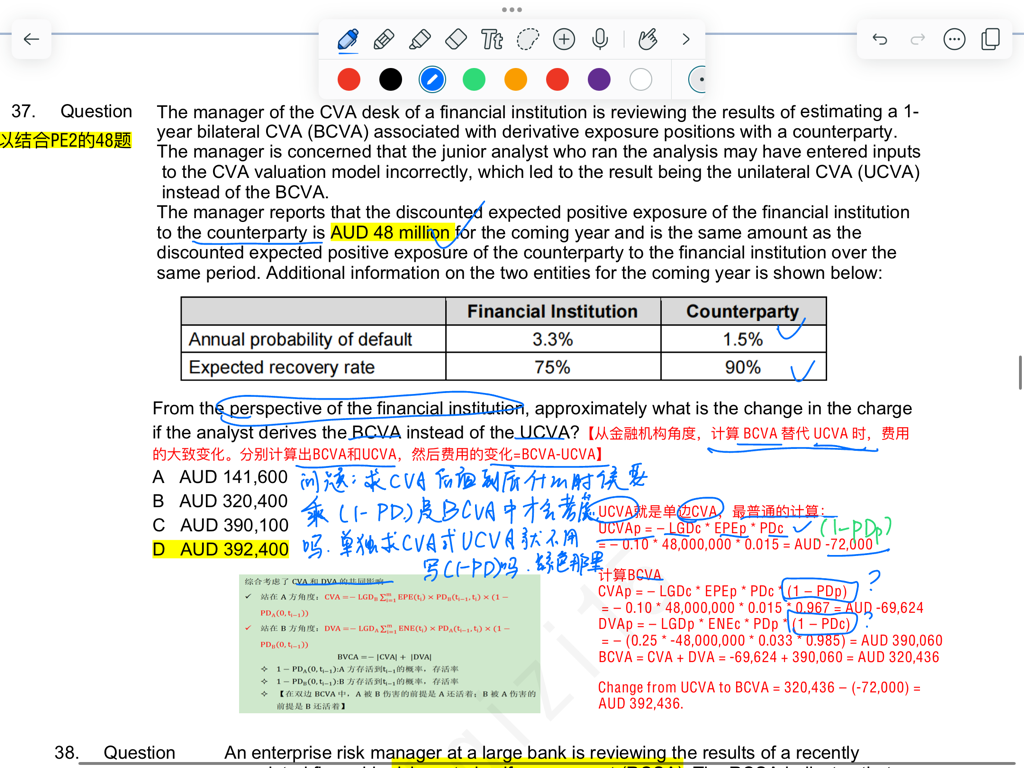The width and height of the screenshot is (1024, 768).
Task: Select the highlighter tool
Action: pyautogui.click(x=420, y=39)
